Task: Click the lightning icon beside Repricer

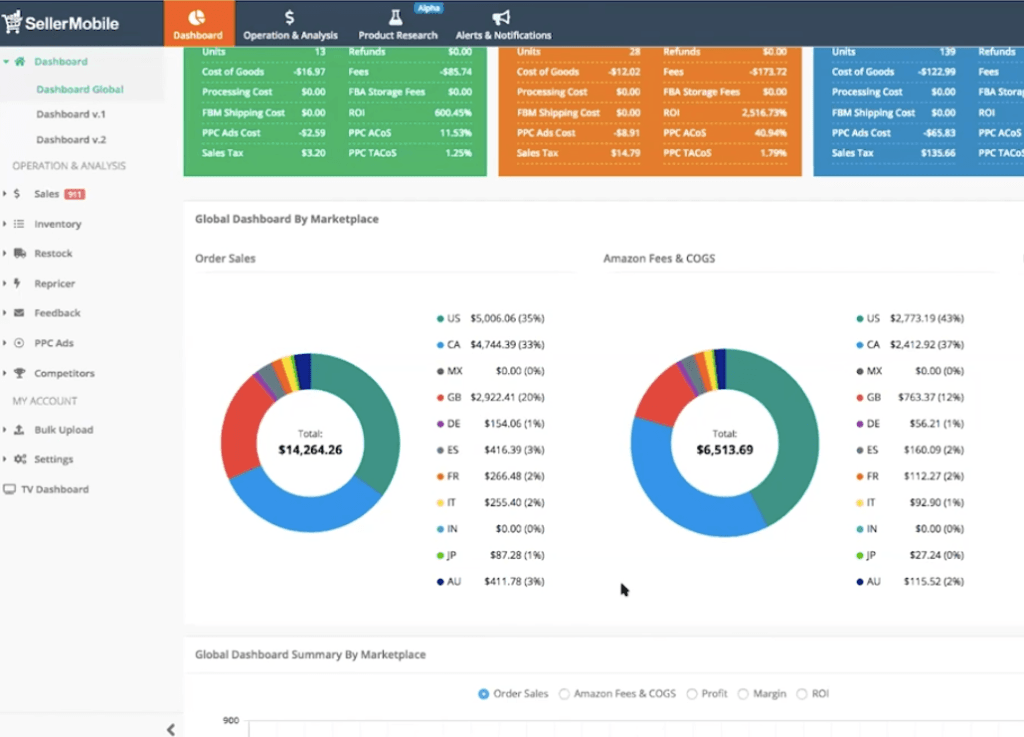Action: click(18, 283)
